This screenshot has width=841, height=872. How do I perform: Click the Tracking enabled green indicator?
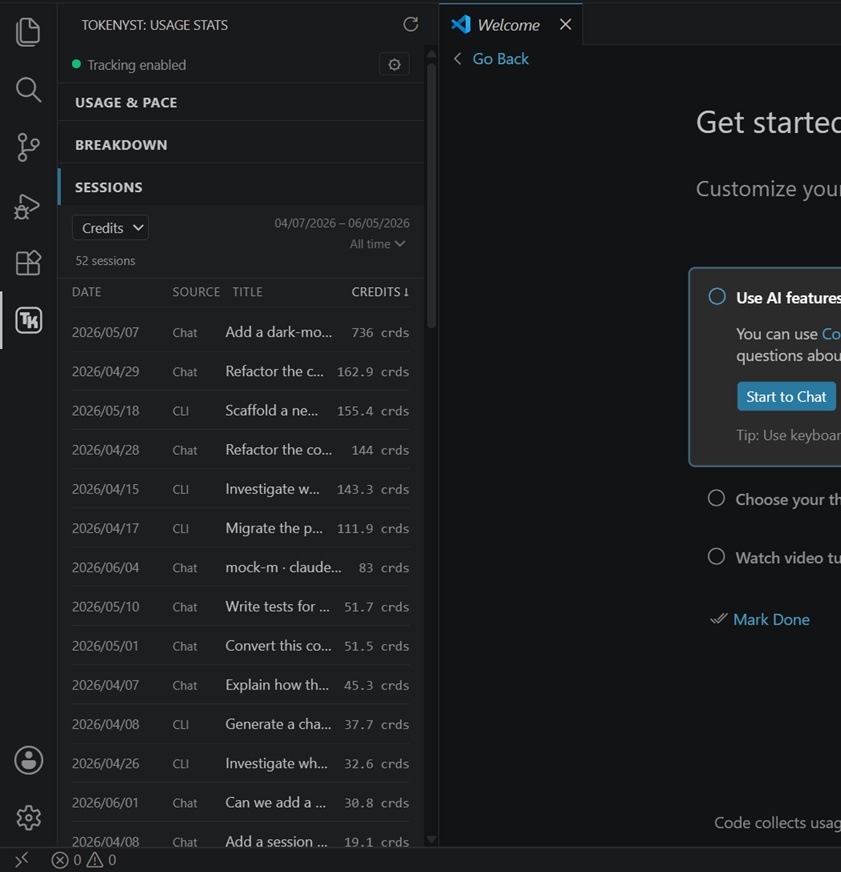77,64
